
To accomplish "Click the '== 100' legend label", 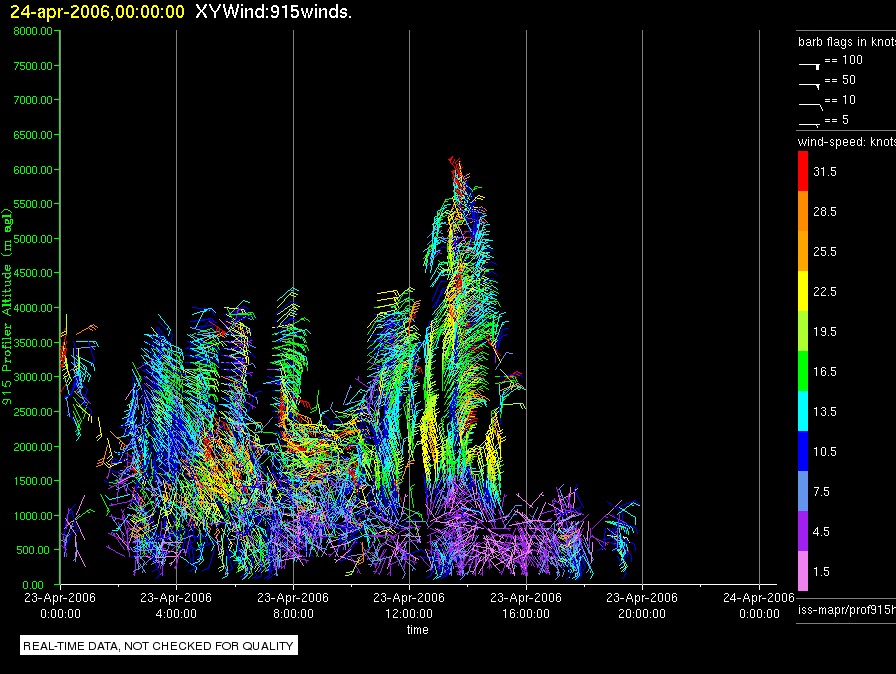I will [843, 60].
